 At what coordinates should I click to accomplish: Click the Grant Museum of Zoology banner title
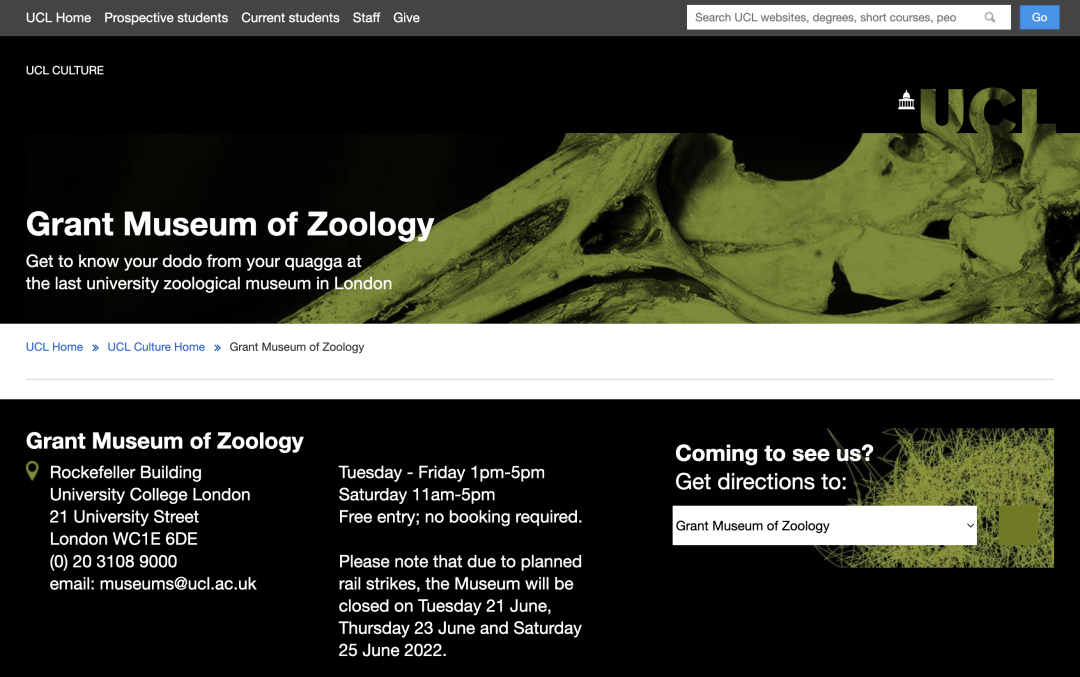tap(230, 224)
